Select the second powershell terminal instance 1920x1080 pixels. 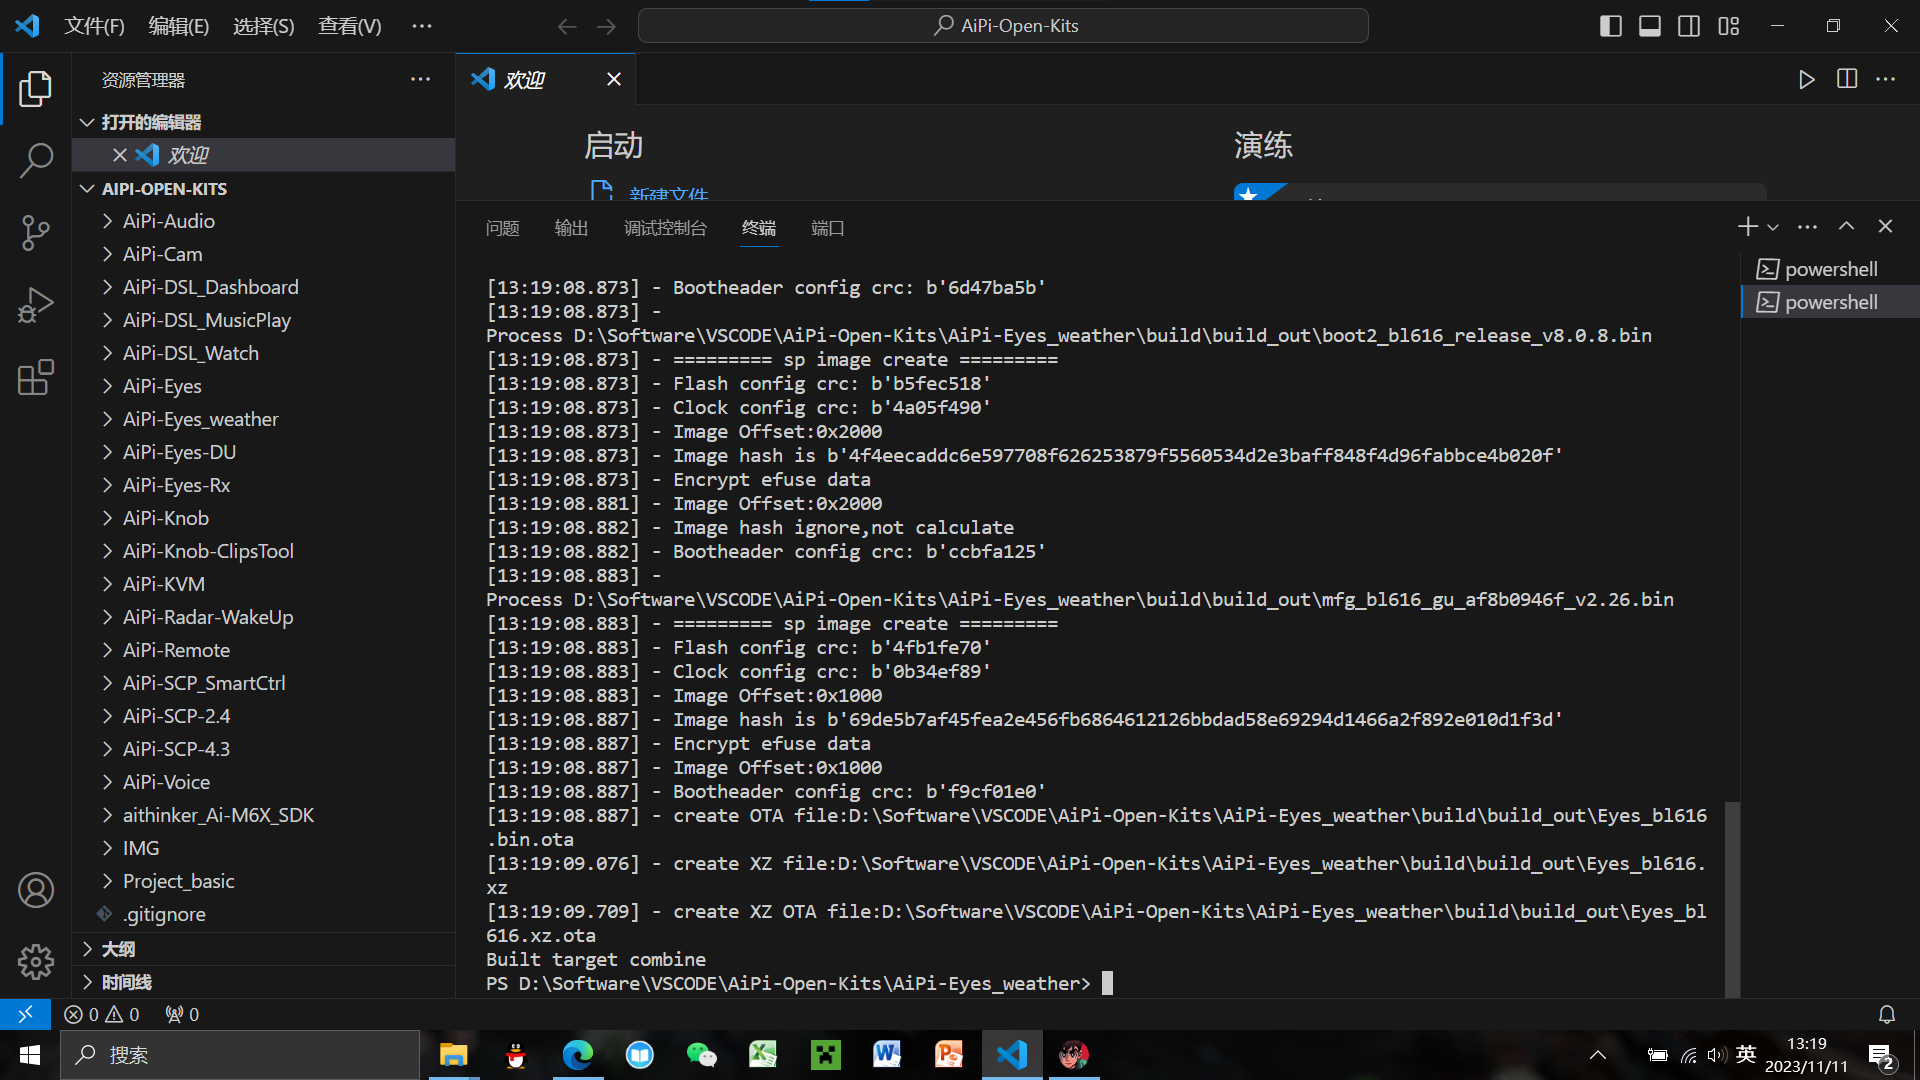1830,302
